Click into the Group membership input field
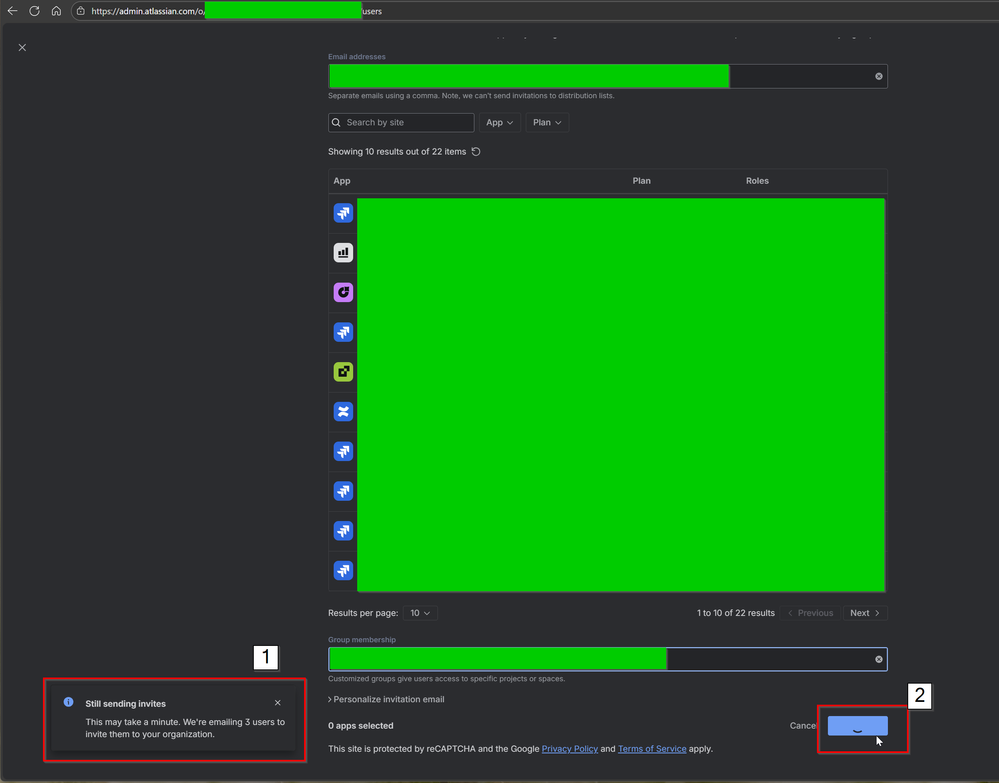This screenshot has width=999, height=783. tap(608, 659)
